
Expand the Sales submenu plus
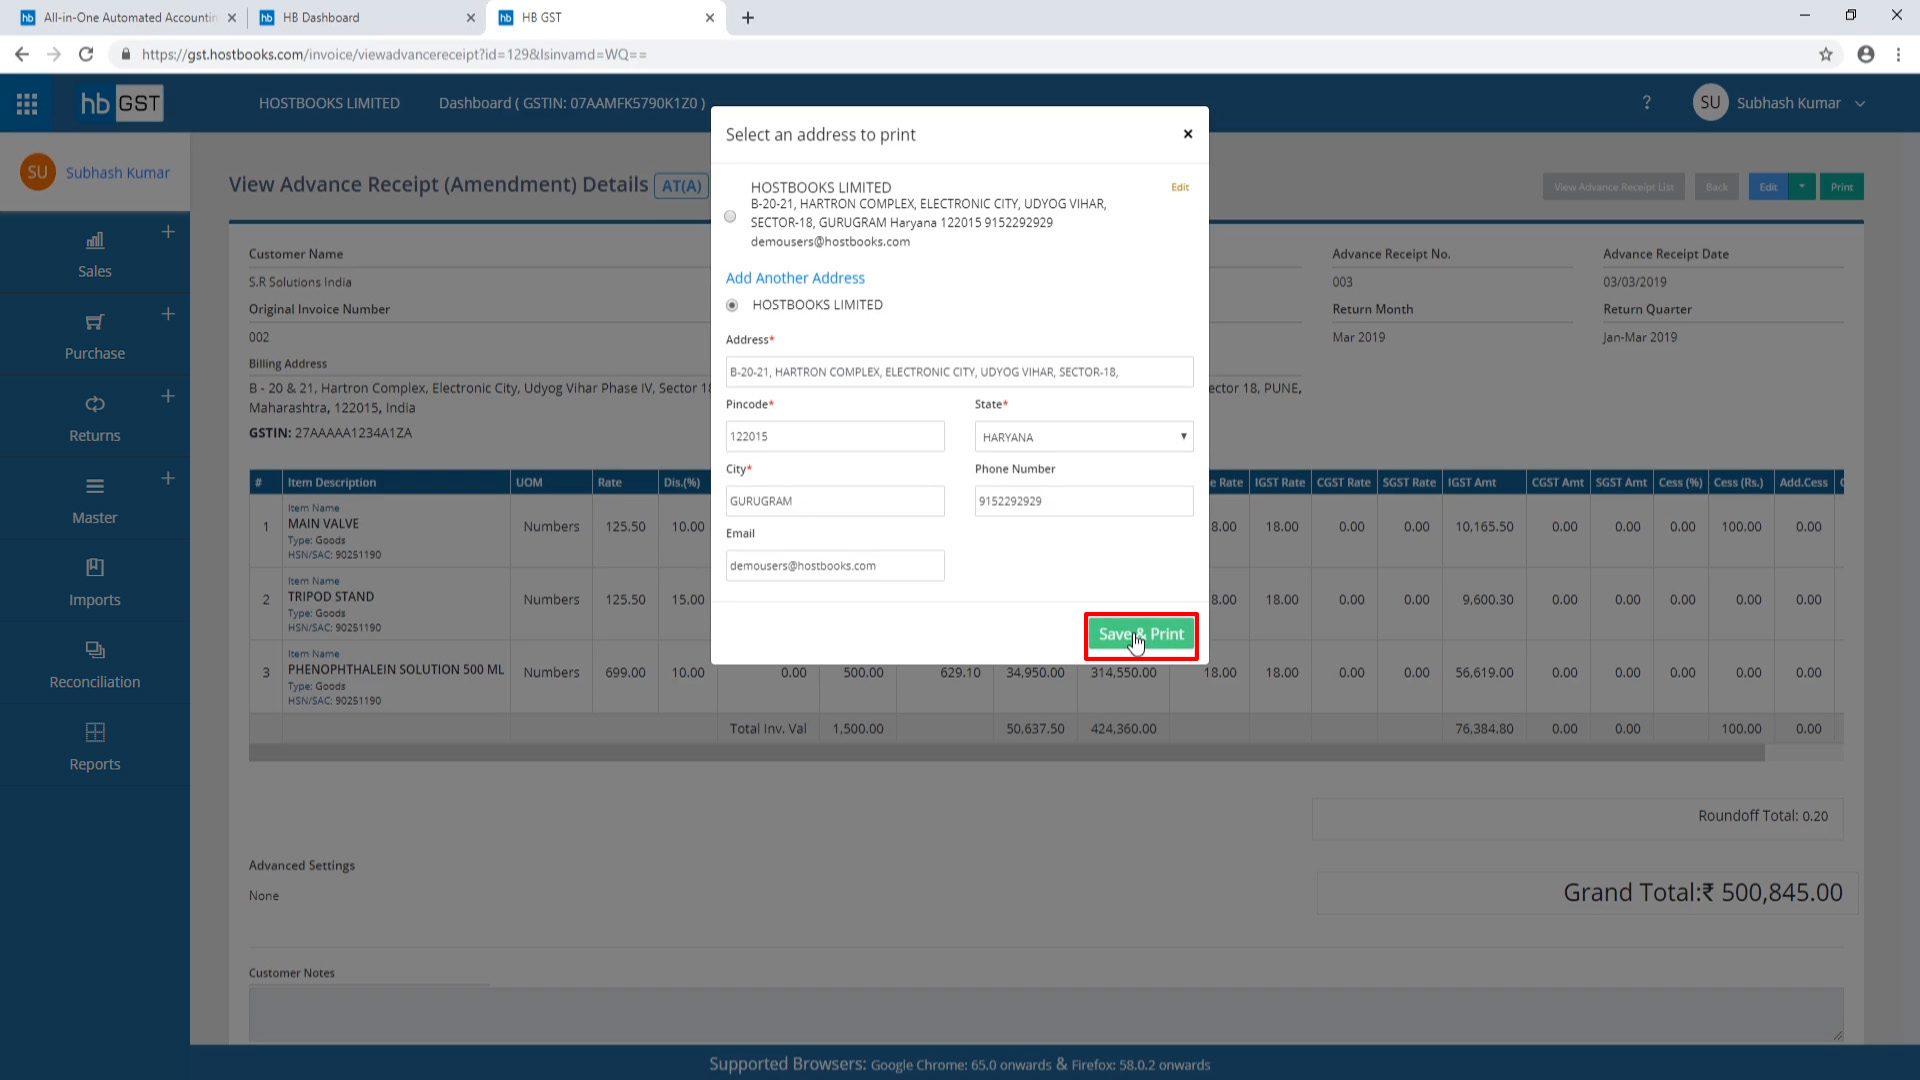click(x=168, y=232)
